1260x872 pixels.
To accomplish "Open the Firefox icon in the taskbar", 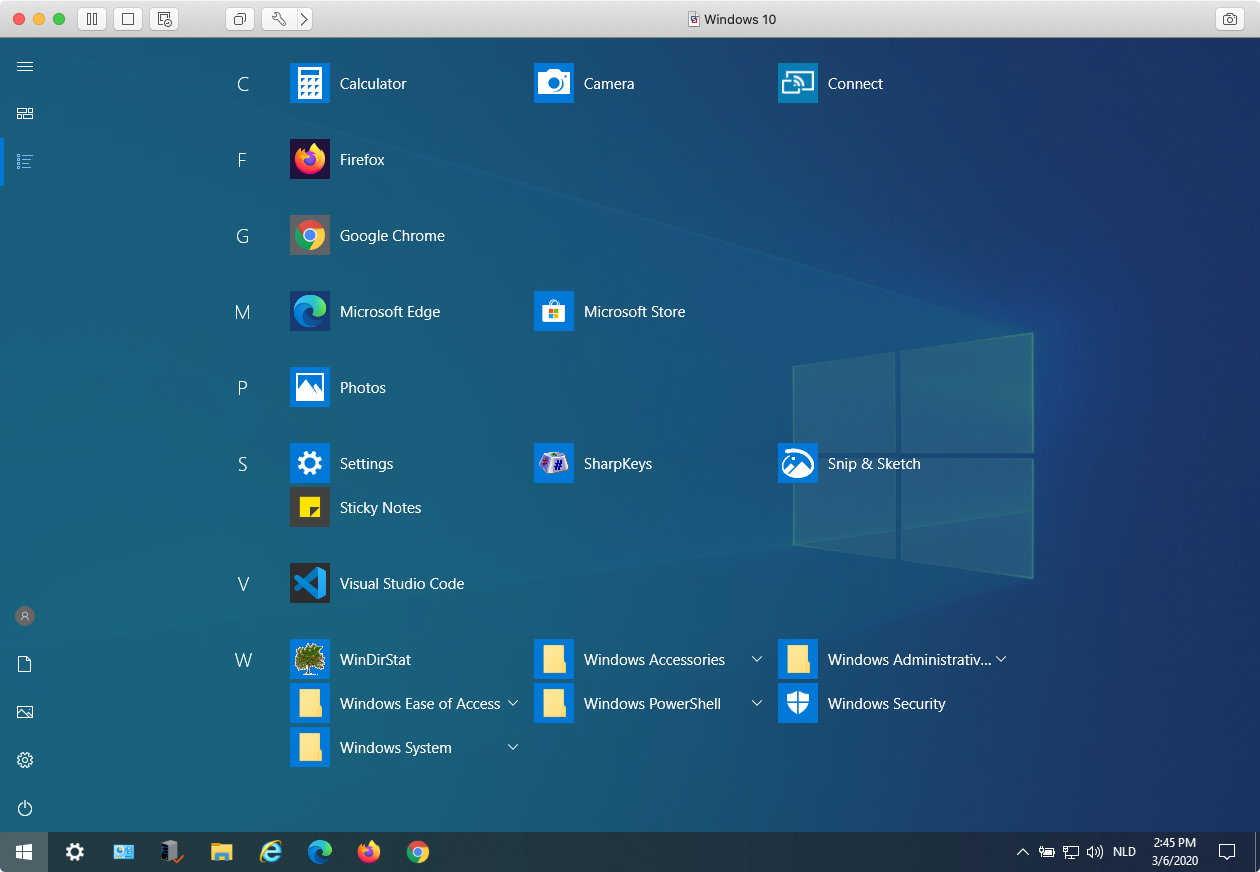I will tap(369, 852).
